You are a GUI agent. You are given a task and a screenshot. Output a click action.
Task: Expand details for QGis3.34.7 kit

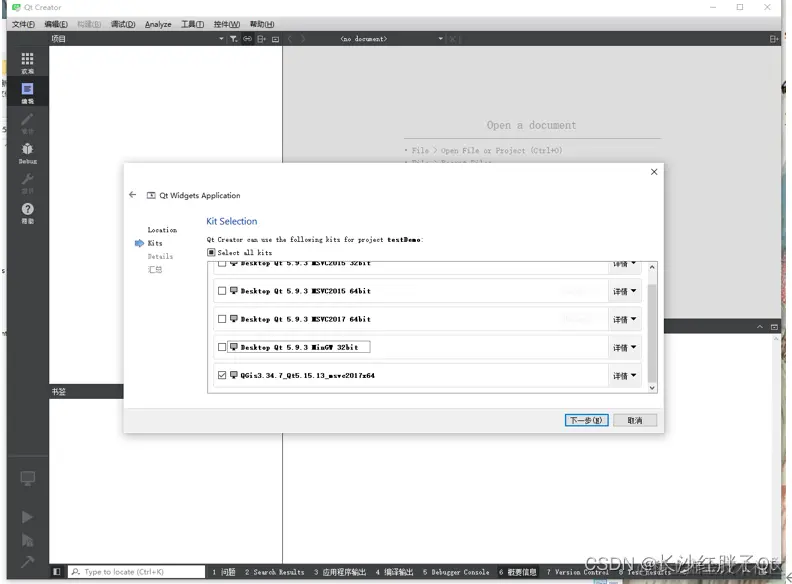coord(625,375)
